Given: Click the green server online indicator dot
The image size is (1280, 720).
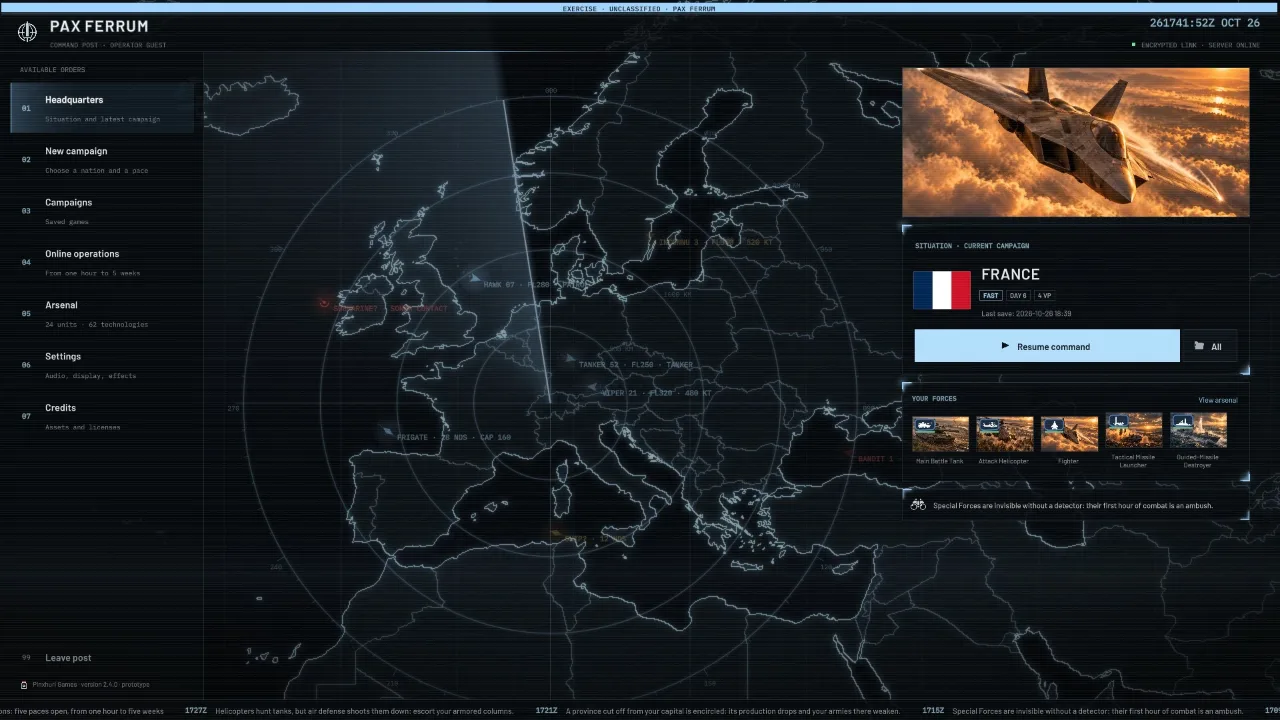Looking at the screenshot, I should tap(1133, 45).
